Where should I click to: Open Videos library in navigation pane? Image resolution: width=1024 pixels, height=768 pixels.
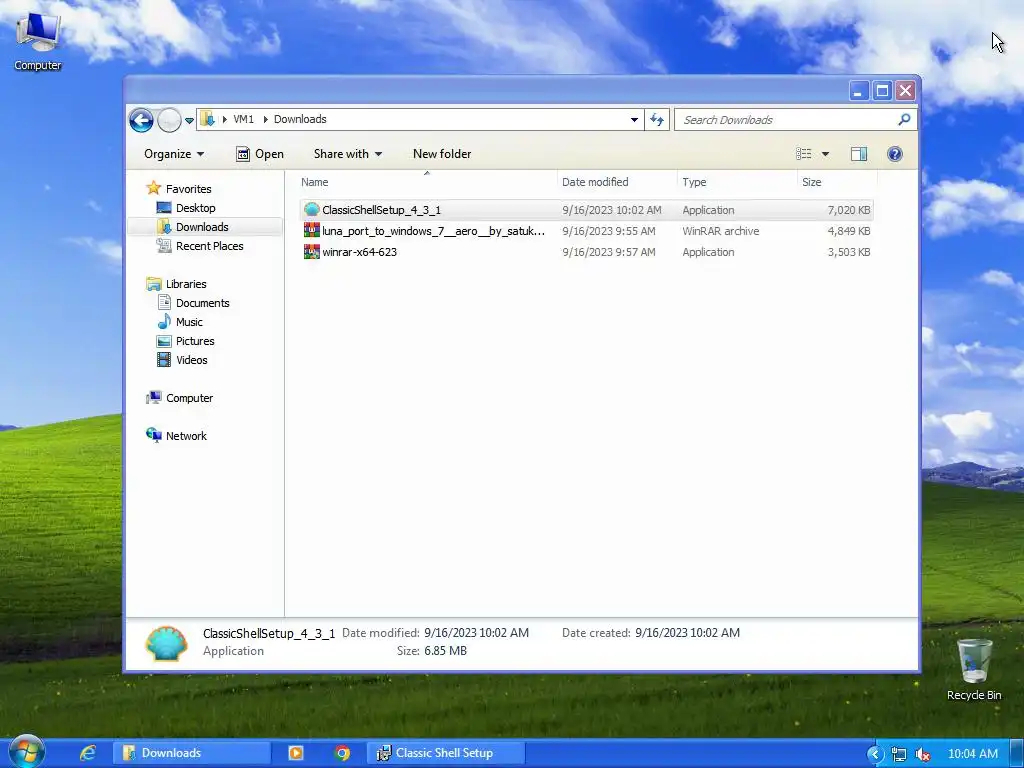[182, 360]
